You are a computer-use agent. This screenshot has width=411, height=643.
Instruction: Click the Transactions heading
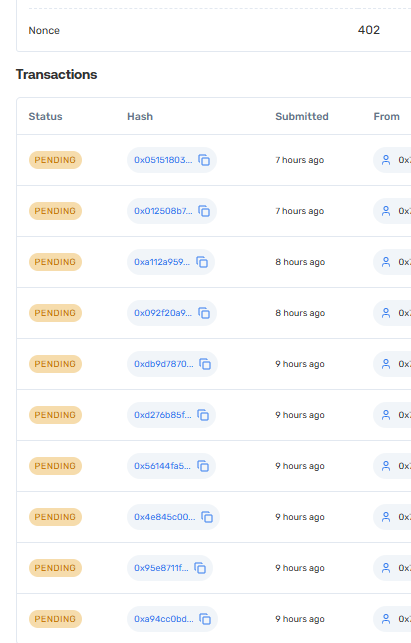[x=57, y=75]
